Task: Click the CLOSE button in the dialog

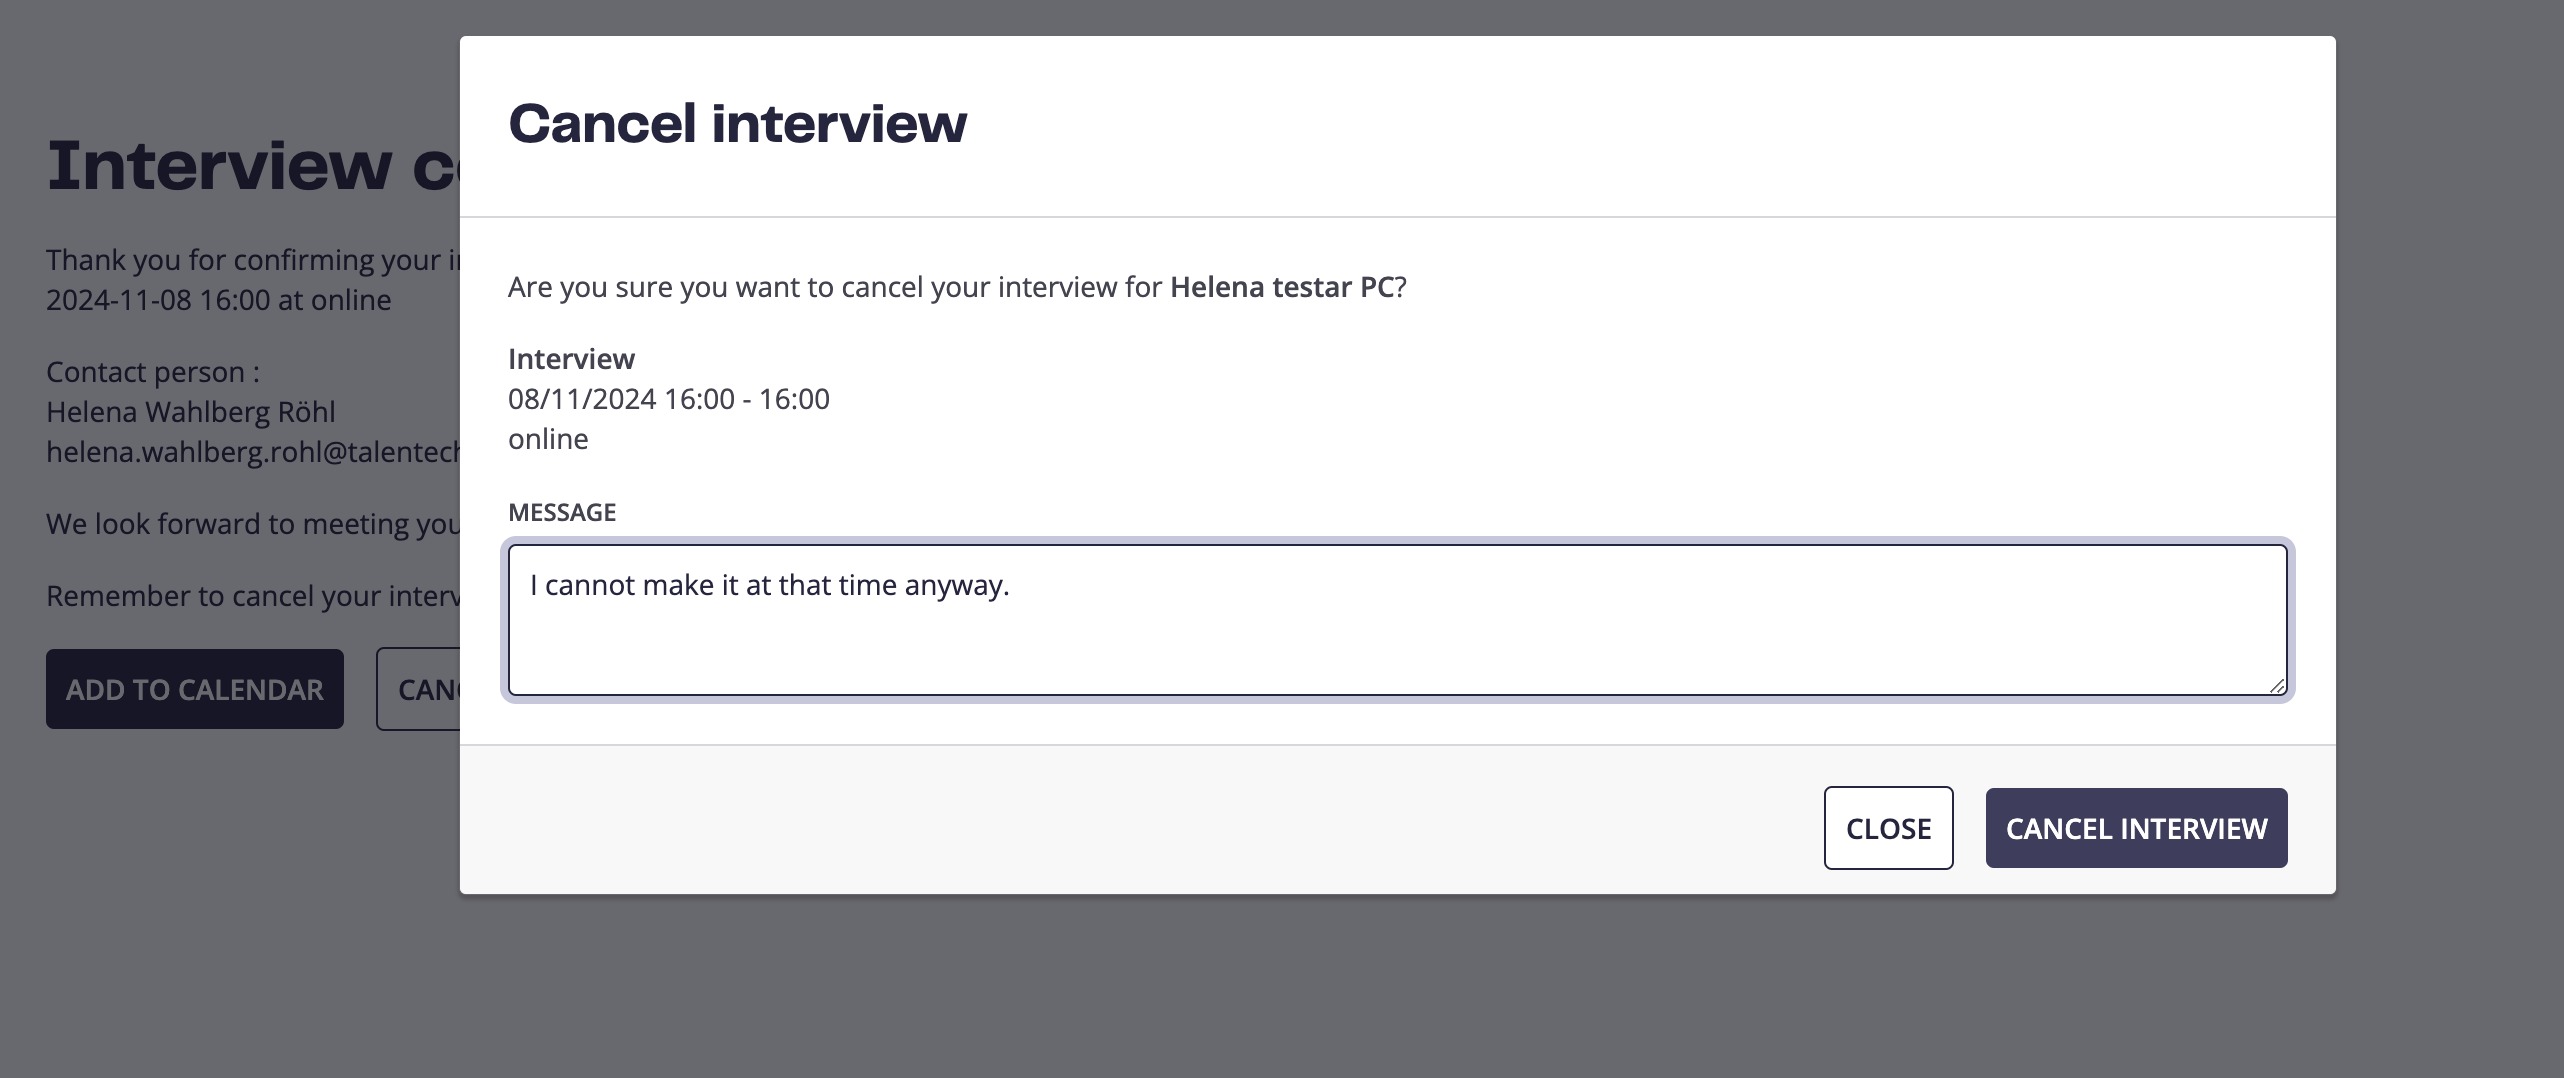Action: tap(1888, 828)
